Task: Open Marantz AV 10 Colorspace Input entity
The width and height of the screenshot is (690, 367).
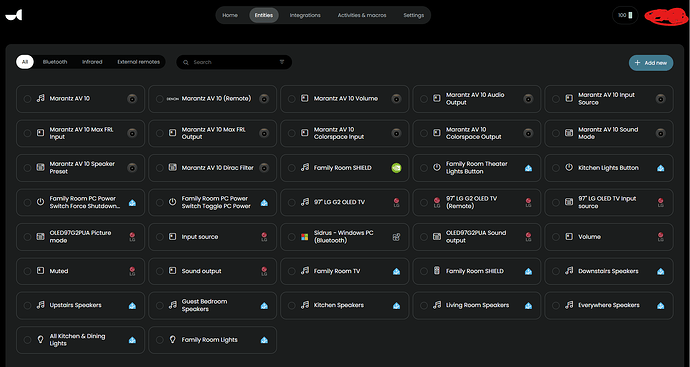Action: pos(345,133)
